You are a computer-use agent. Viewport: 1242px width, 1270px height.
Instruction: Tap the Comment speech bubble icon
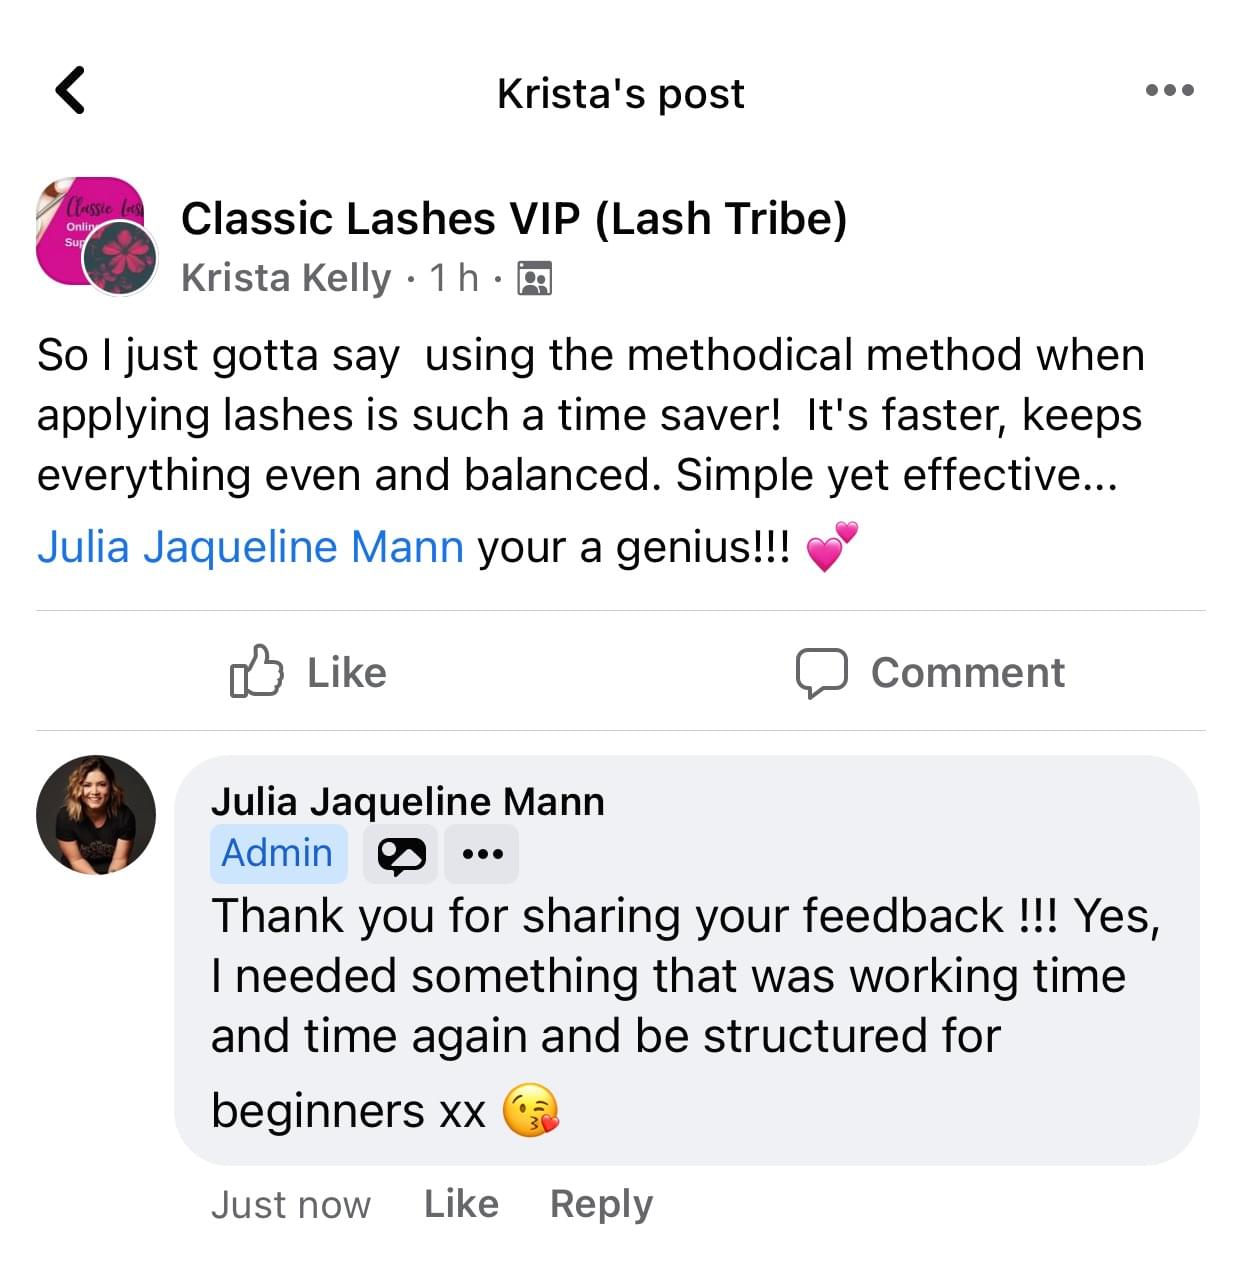coord(821,672)
